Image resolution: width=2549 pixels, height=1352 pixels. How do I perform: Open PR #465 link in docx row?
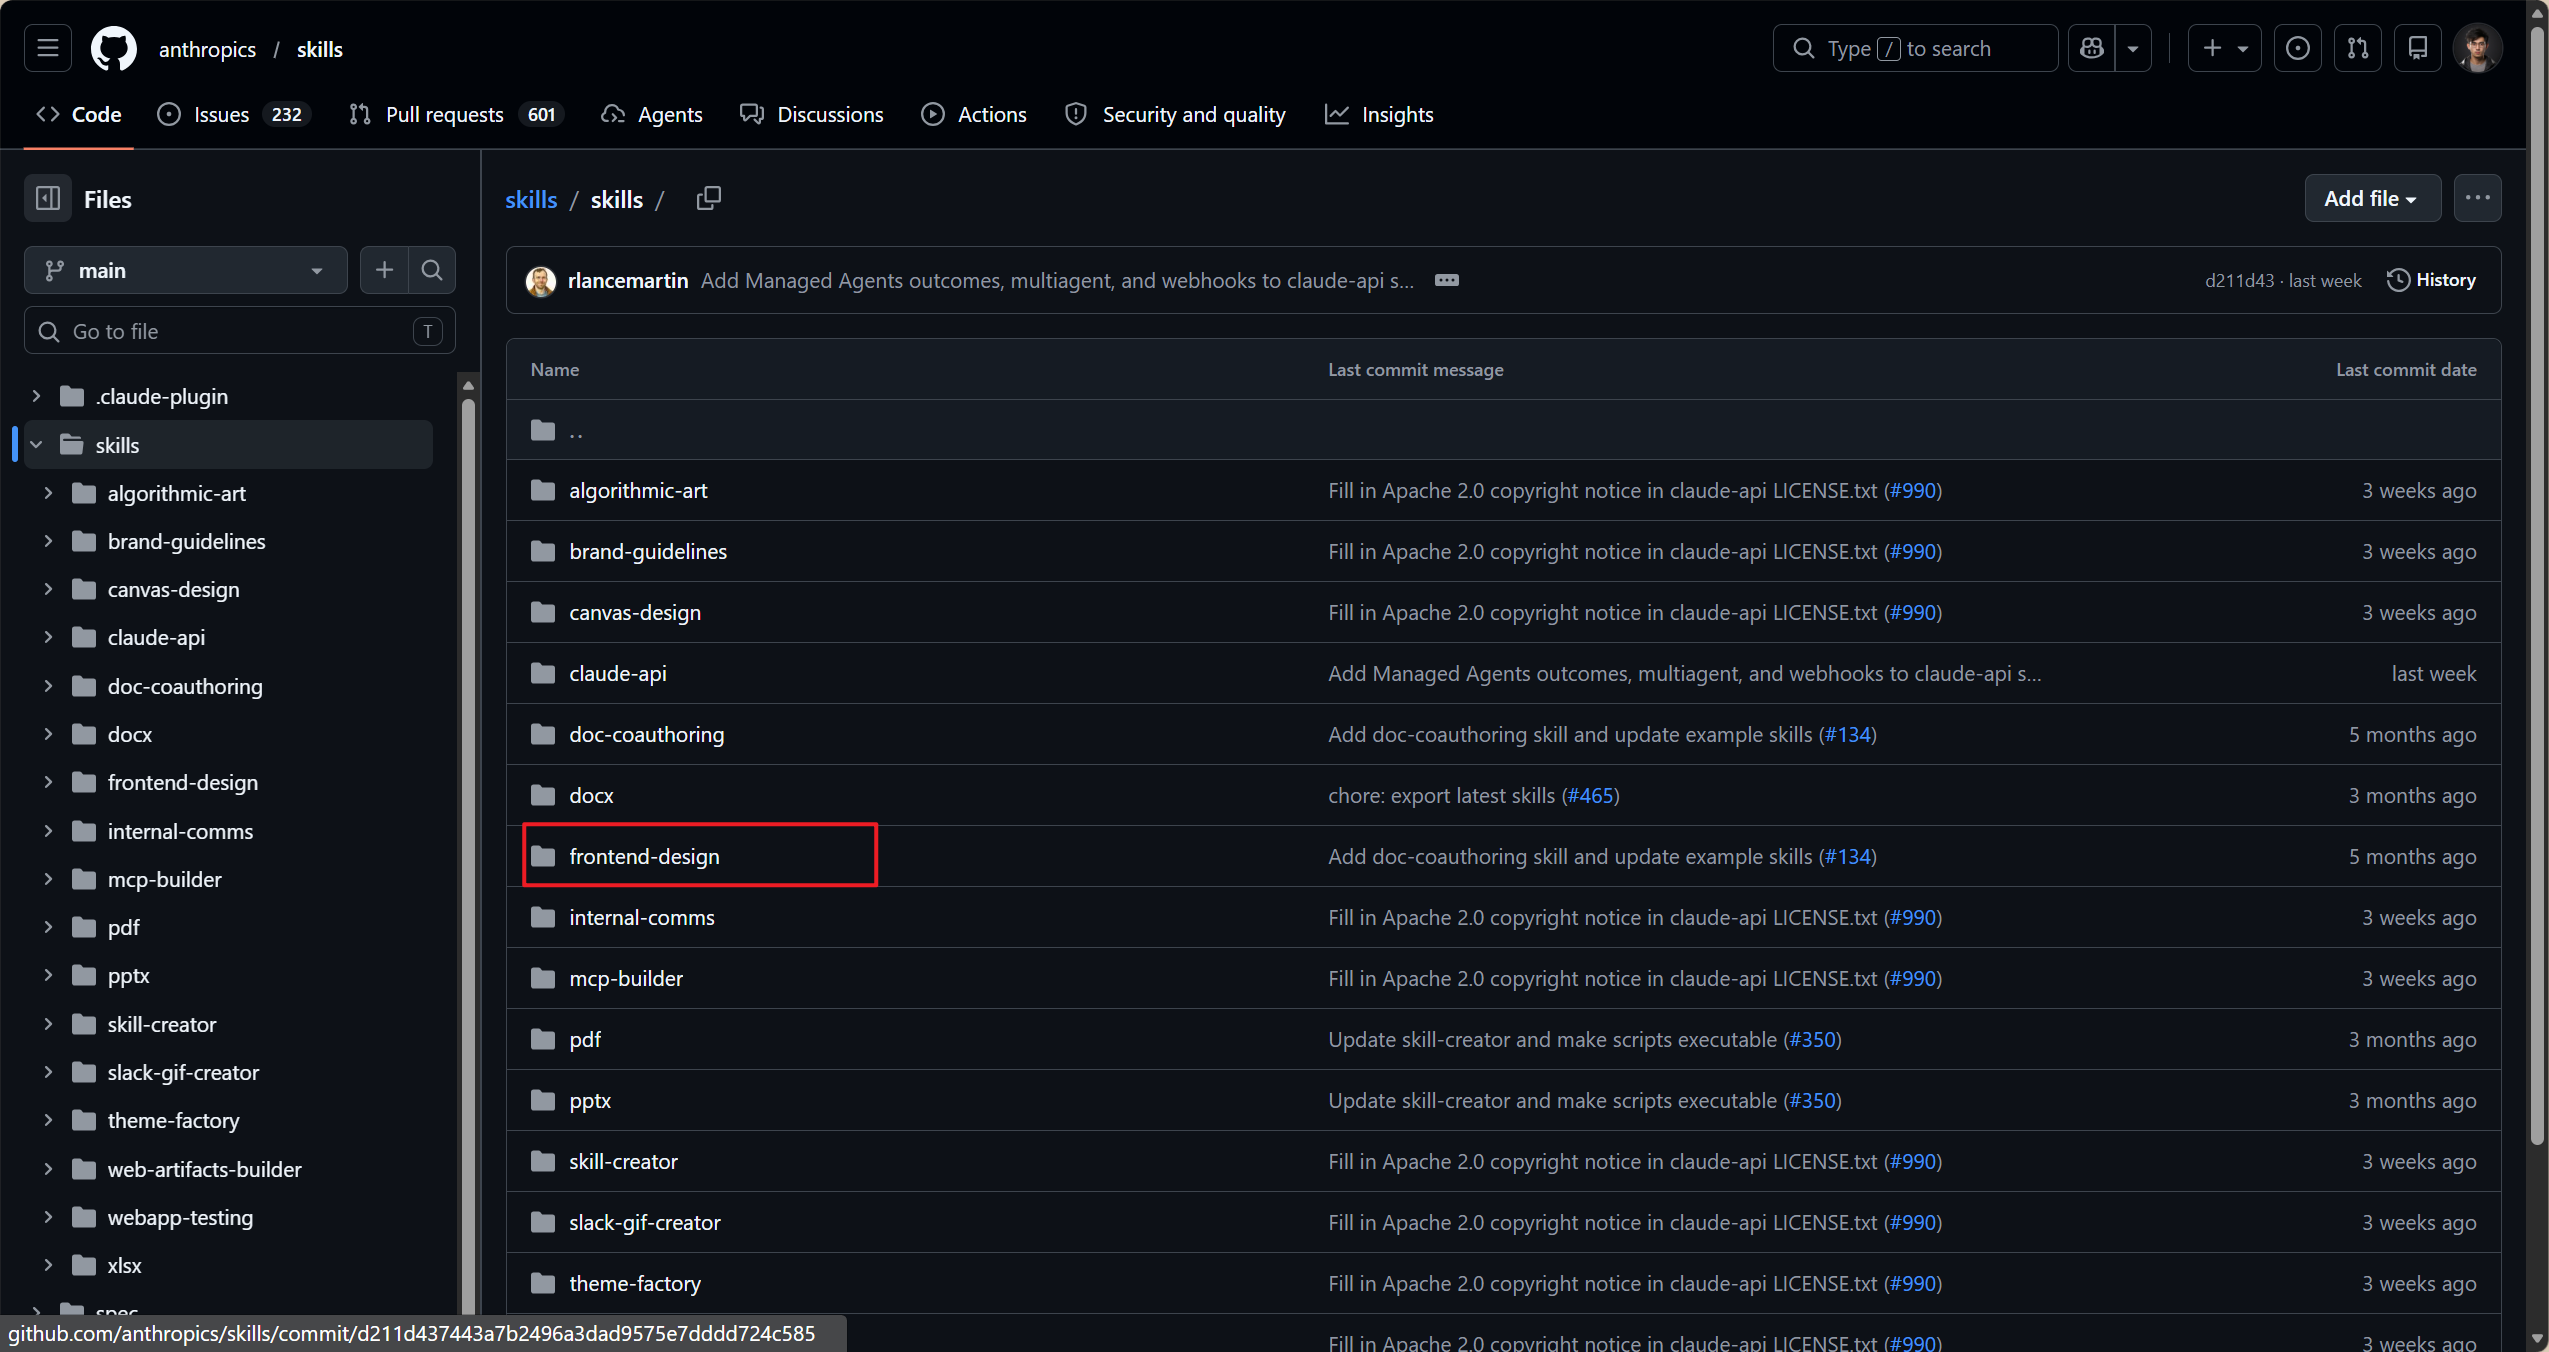pos(1591,795)
